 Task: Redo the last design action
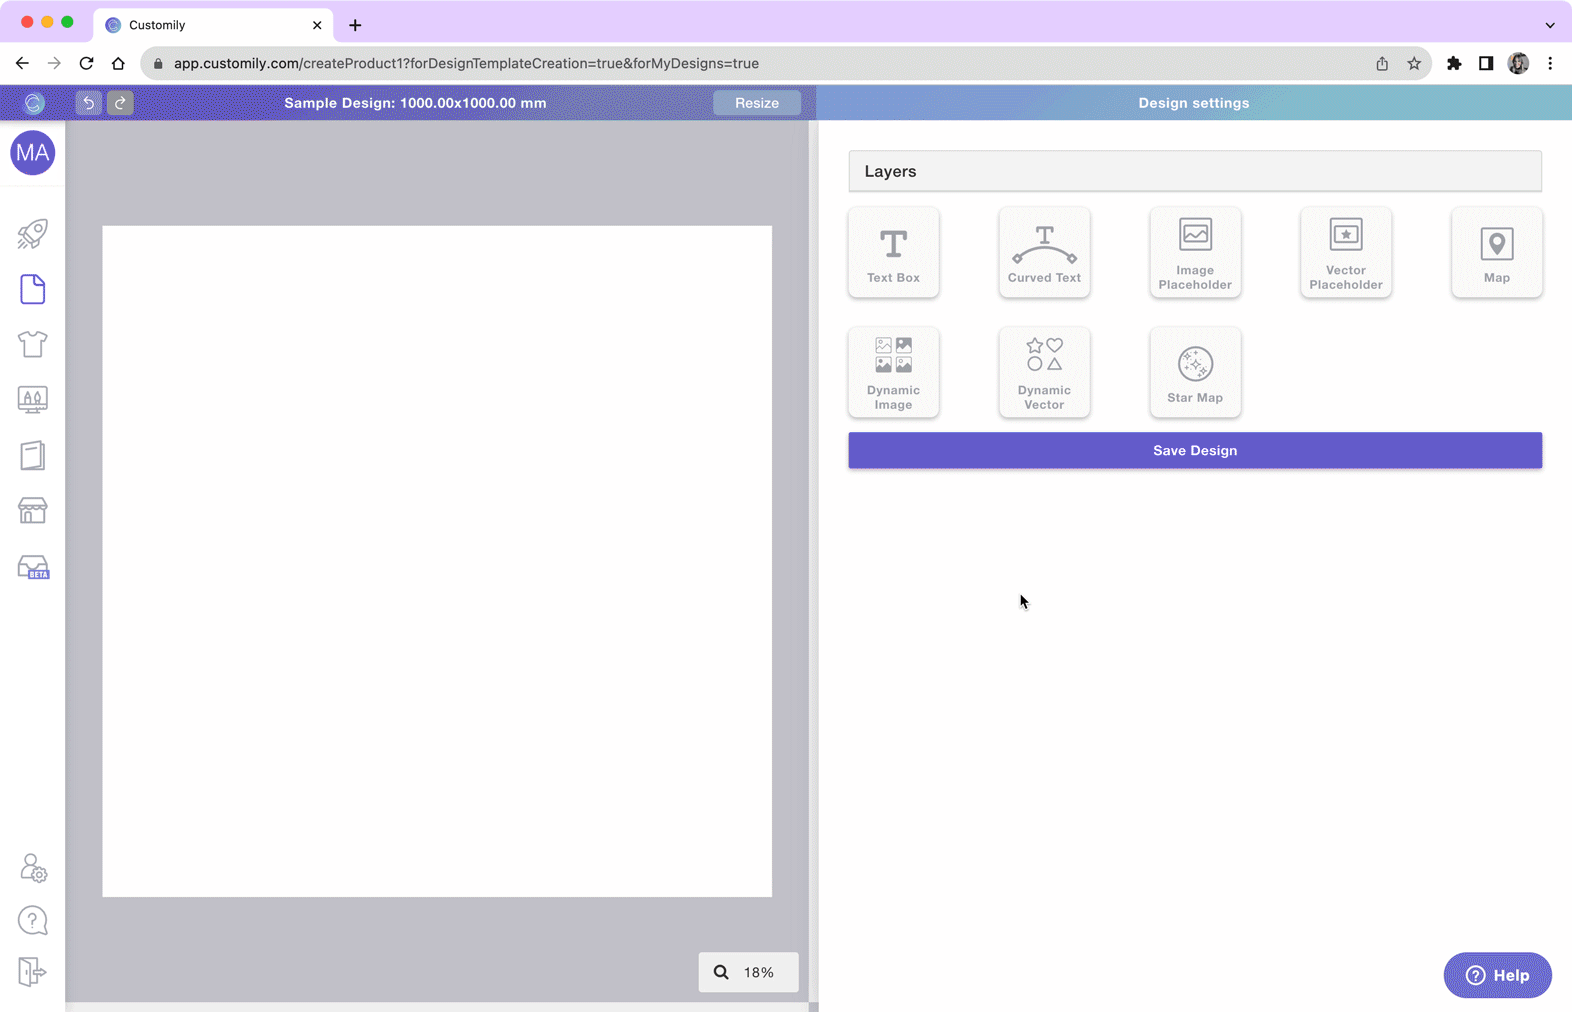pos(120,103)
